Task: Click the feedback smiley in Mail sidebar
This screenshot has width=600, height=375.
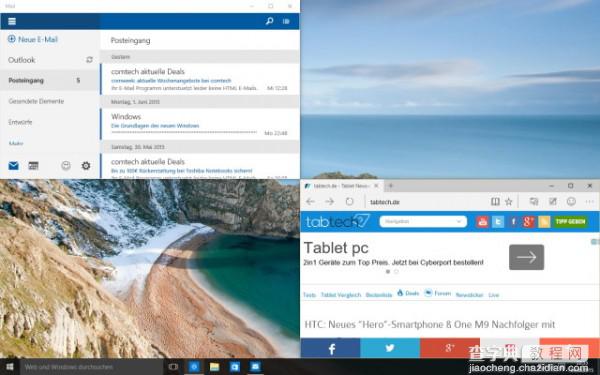Action: click(x=66, y=165)
